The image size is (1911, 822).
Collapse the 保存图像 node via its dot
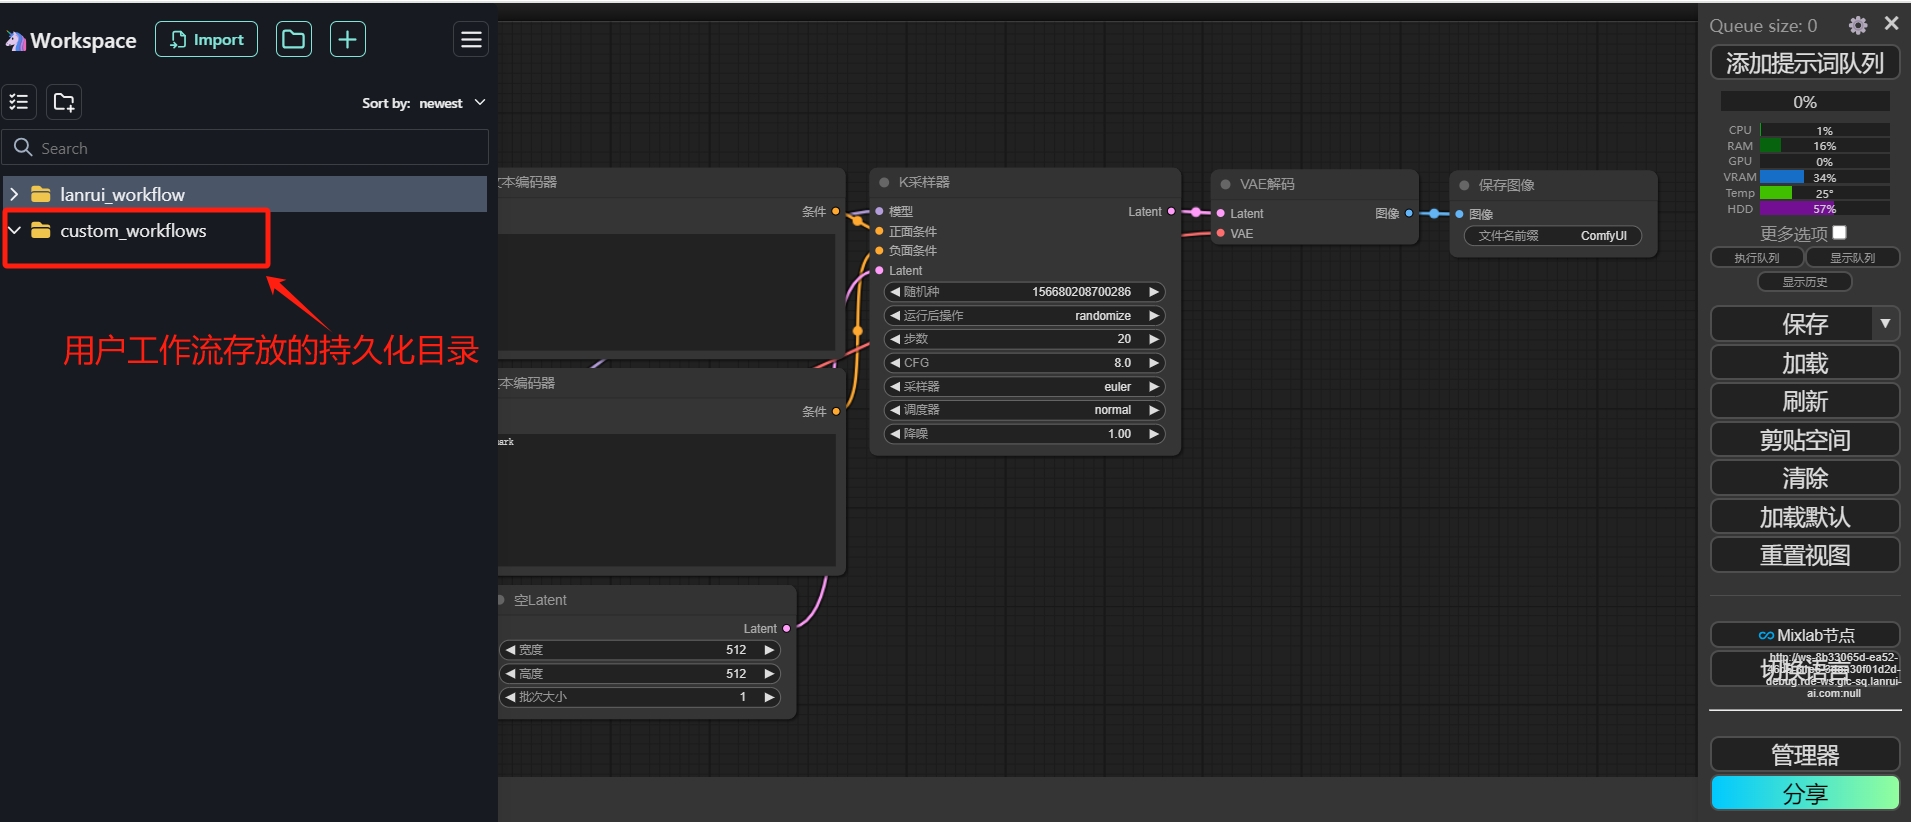pyautogui.click(x=1464, y=185)
